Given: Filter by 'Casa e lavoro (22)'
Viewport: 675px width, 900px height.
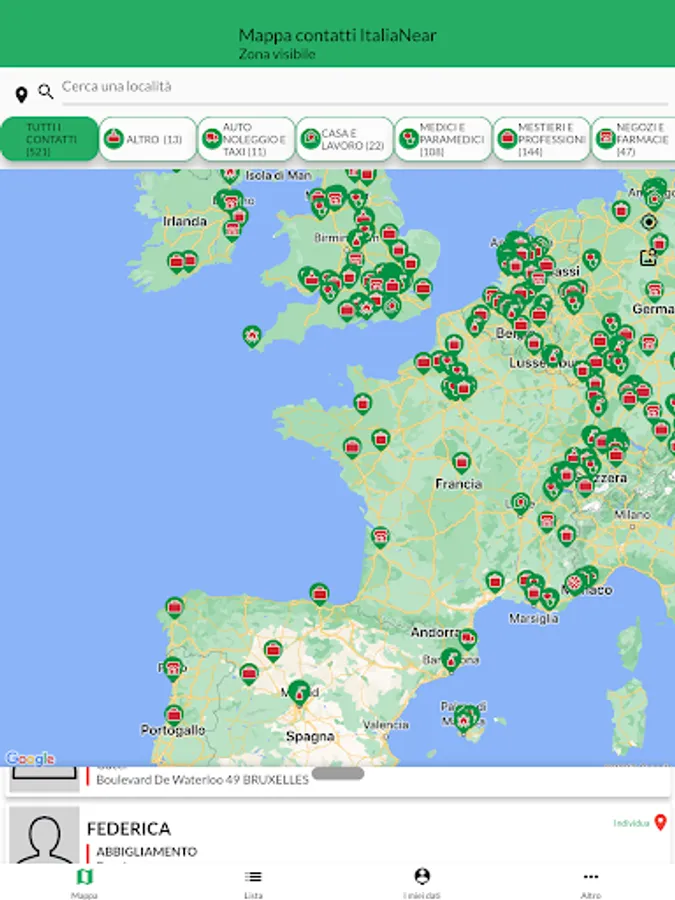Looking at the screenshot, I should coord(345,139).
